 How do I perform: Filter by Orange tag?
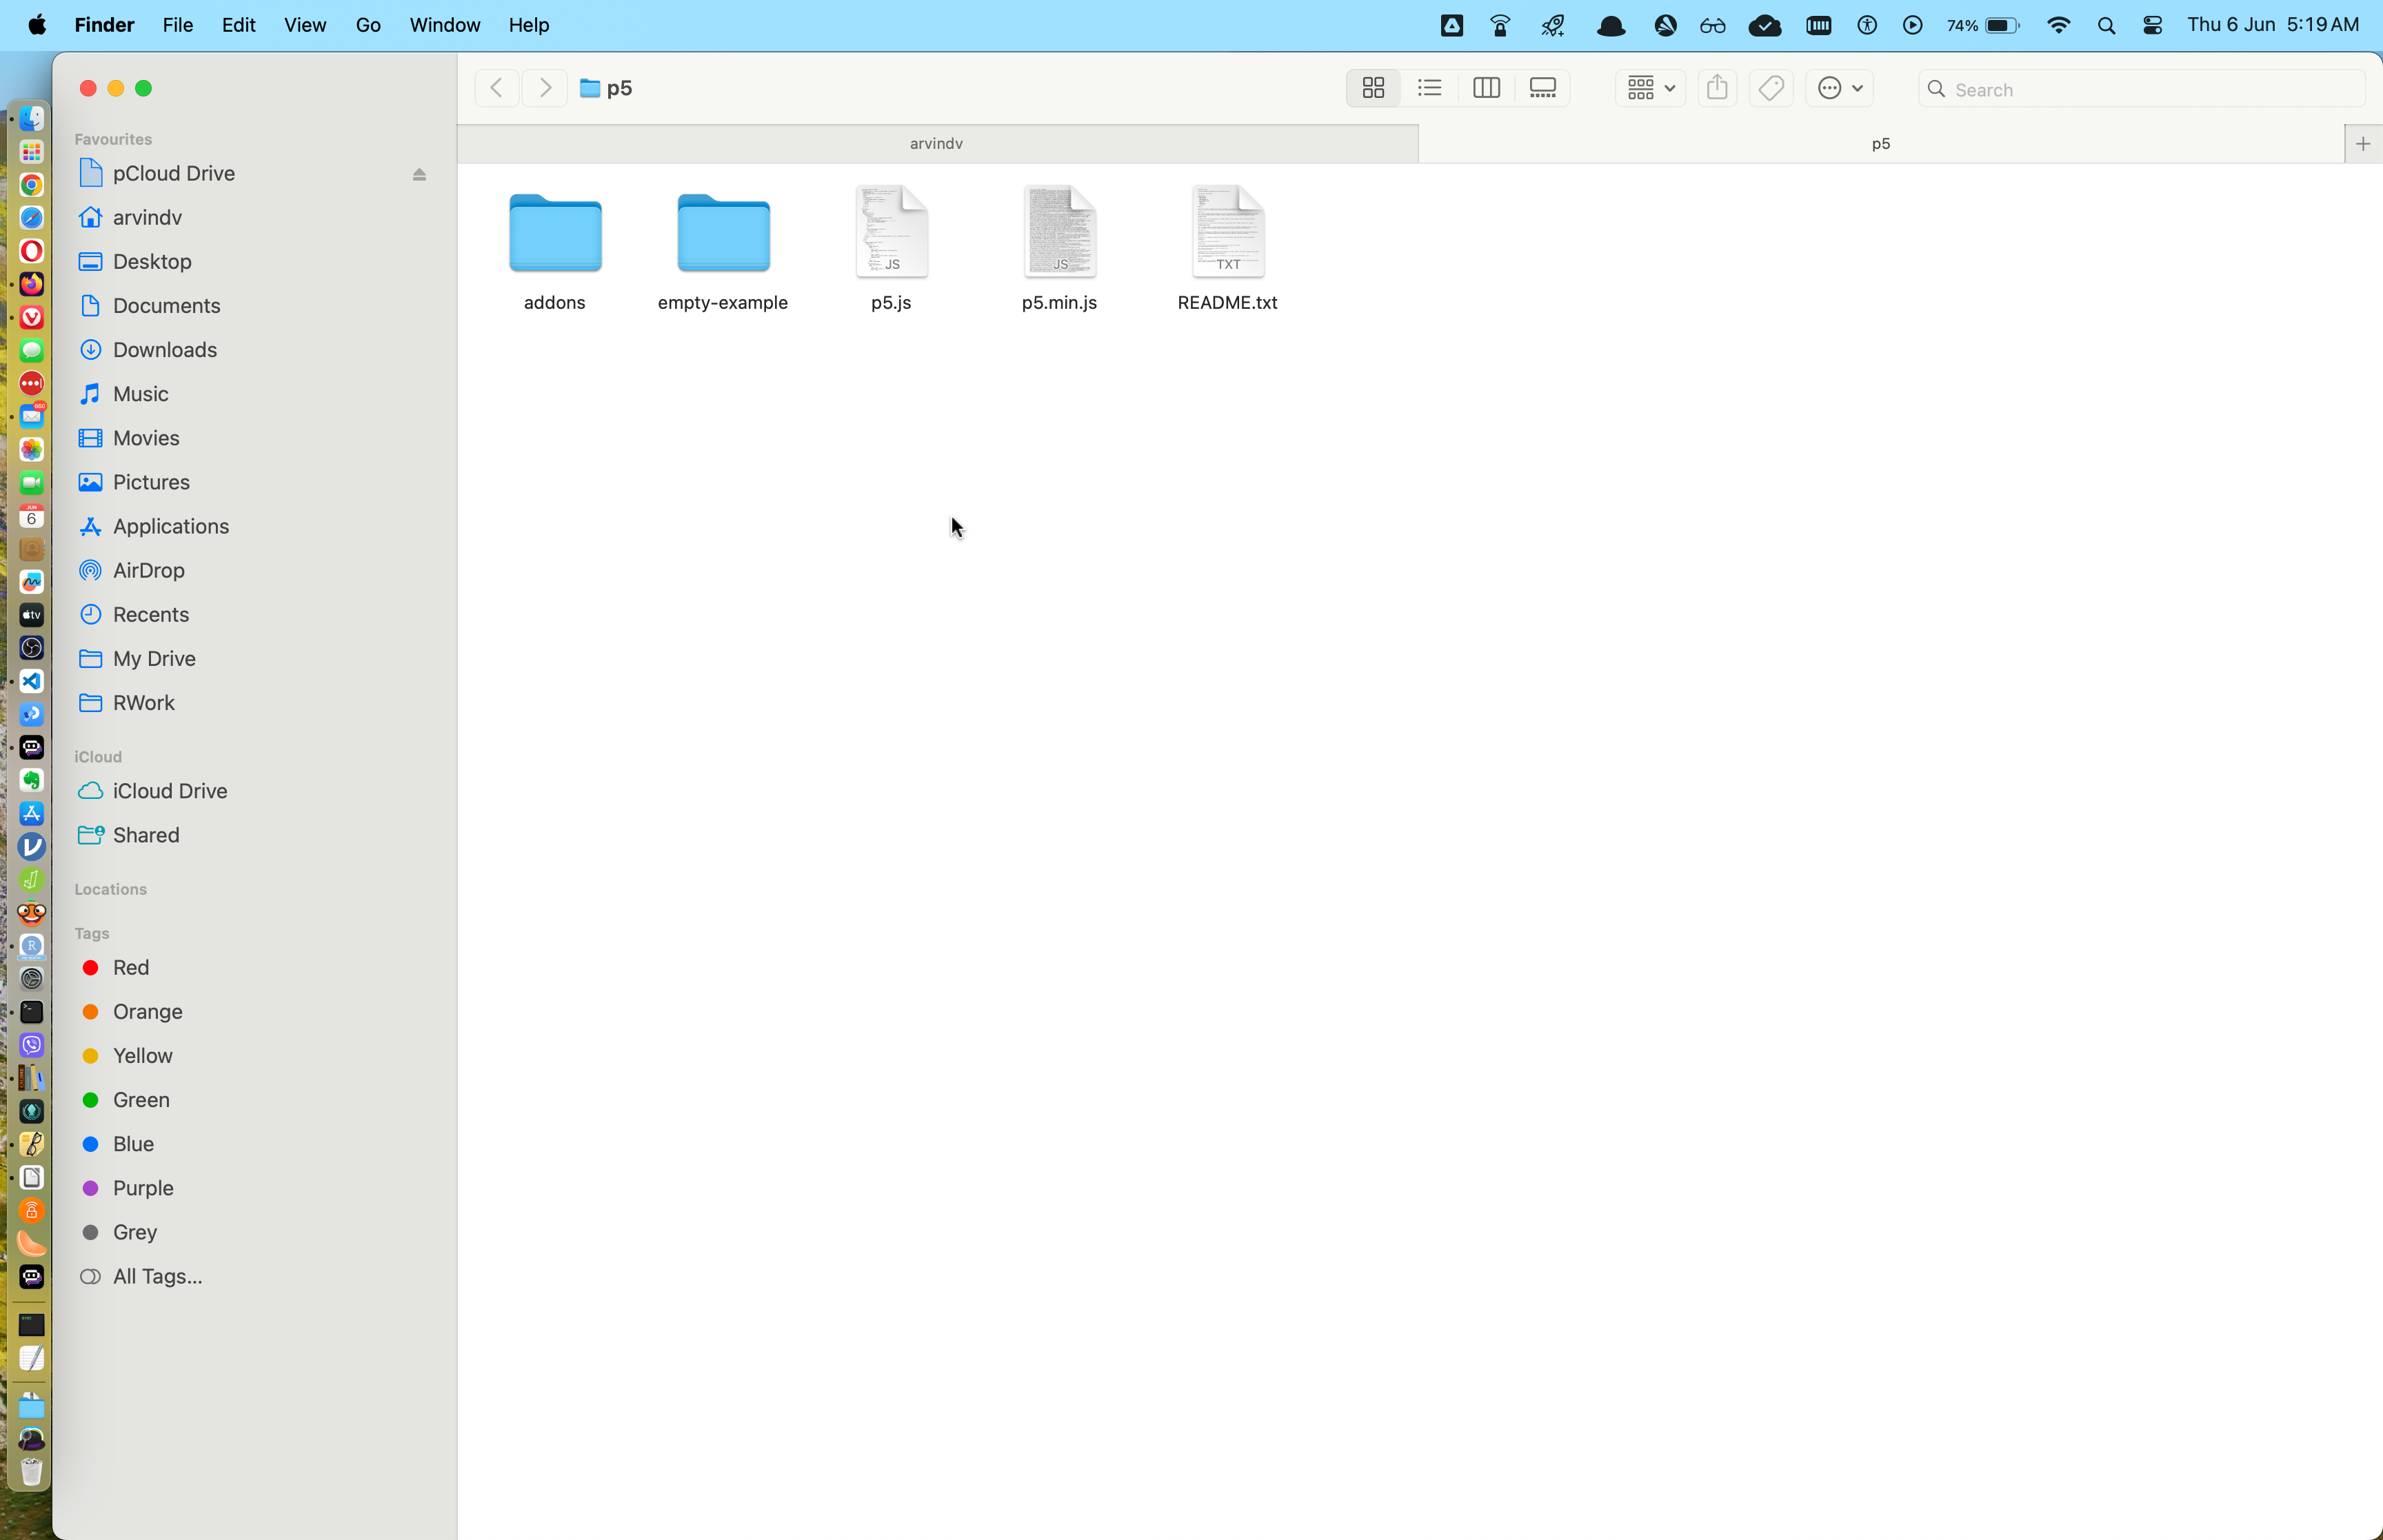coord(147,1012)
